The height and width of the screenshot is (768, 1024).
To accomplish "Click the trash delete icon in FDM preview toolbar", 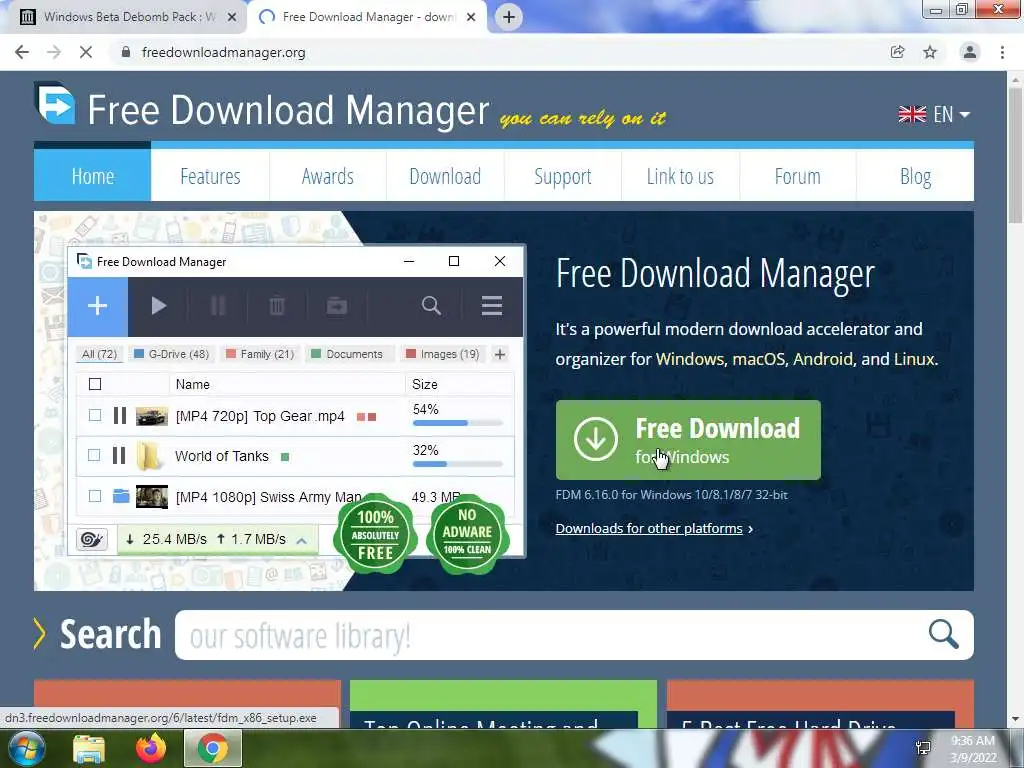I will [x=277, y=306].
